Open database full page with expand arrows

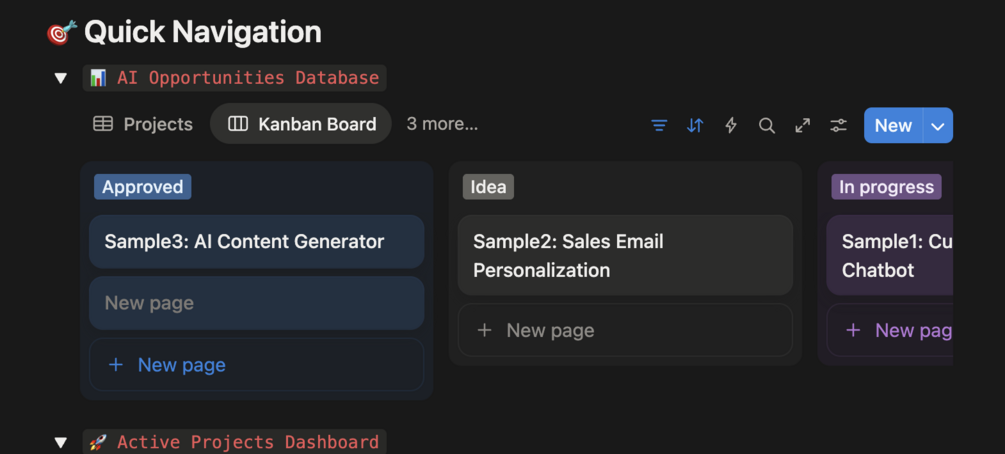pos(802,125)
